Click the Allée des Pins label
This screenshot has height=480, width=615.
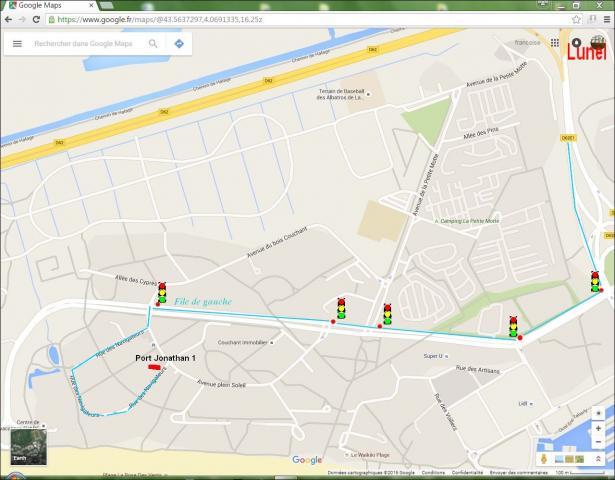[481, 133]
